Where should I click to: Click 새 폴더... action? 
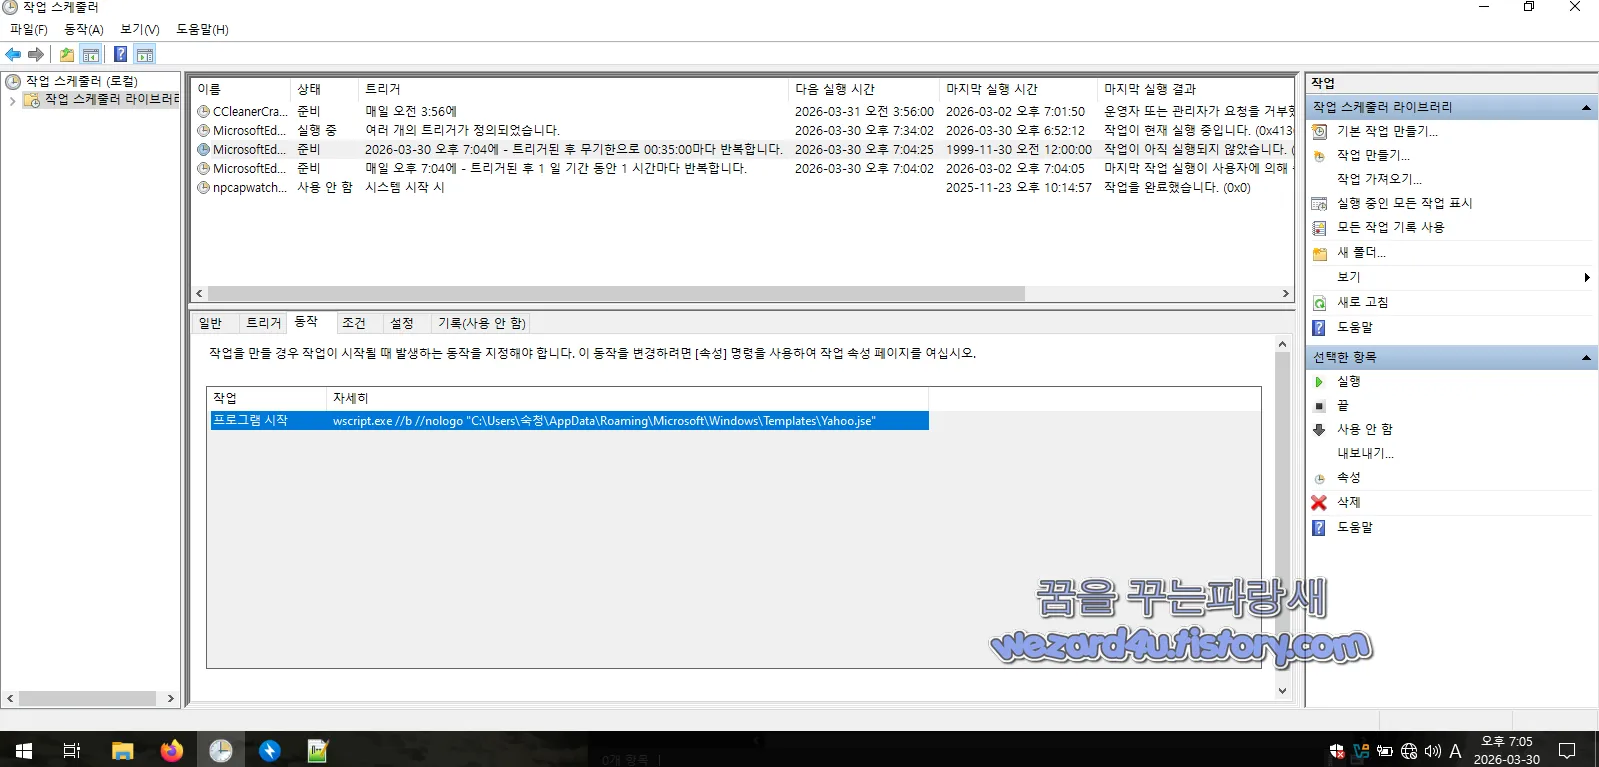click(1361, 253)
